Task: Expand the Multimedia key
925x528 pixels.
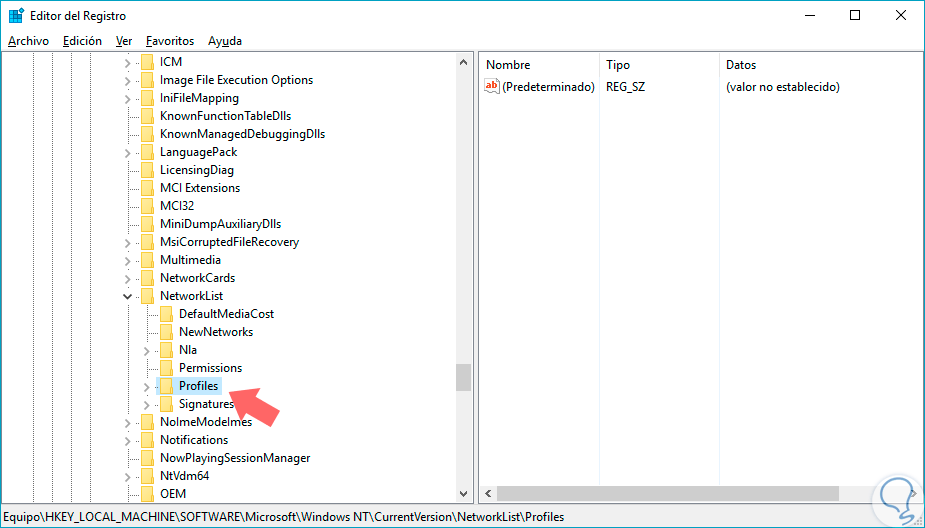Action: [127, 261]
